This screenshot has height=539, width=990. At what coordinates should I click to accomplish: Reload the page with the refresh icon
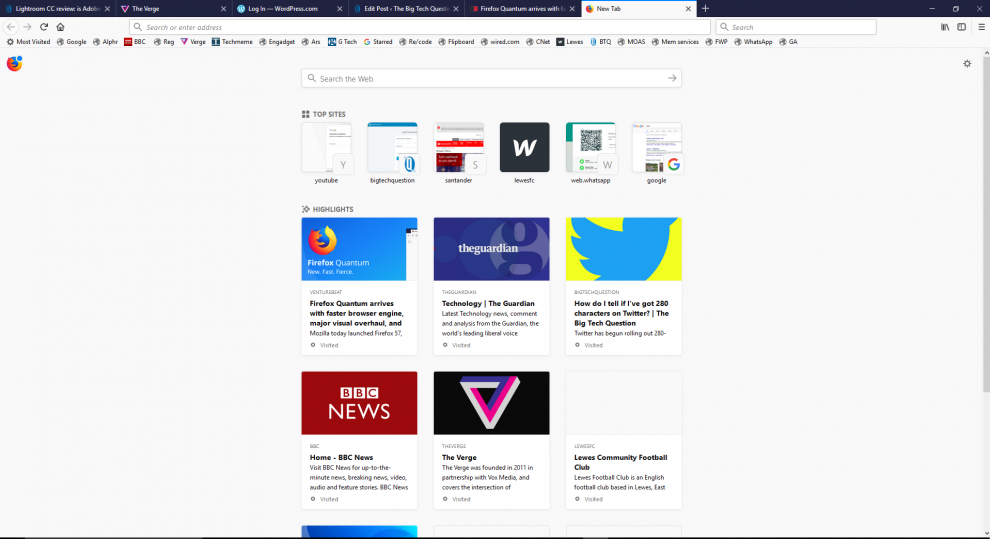click(44, 27)
